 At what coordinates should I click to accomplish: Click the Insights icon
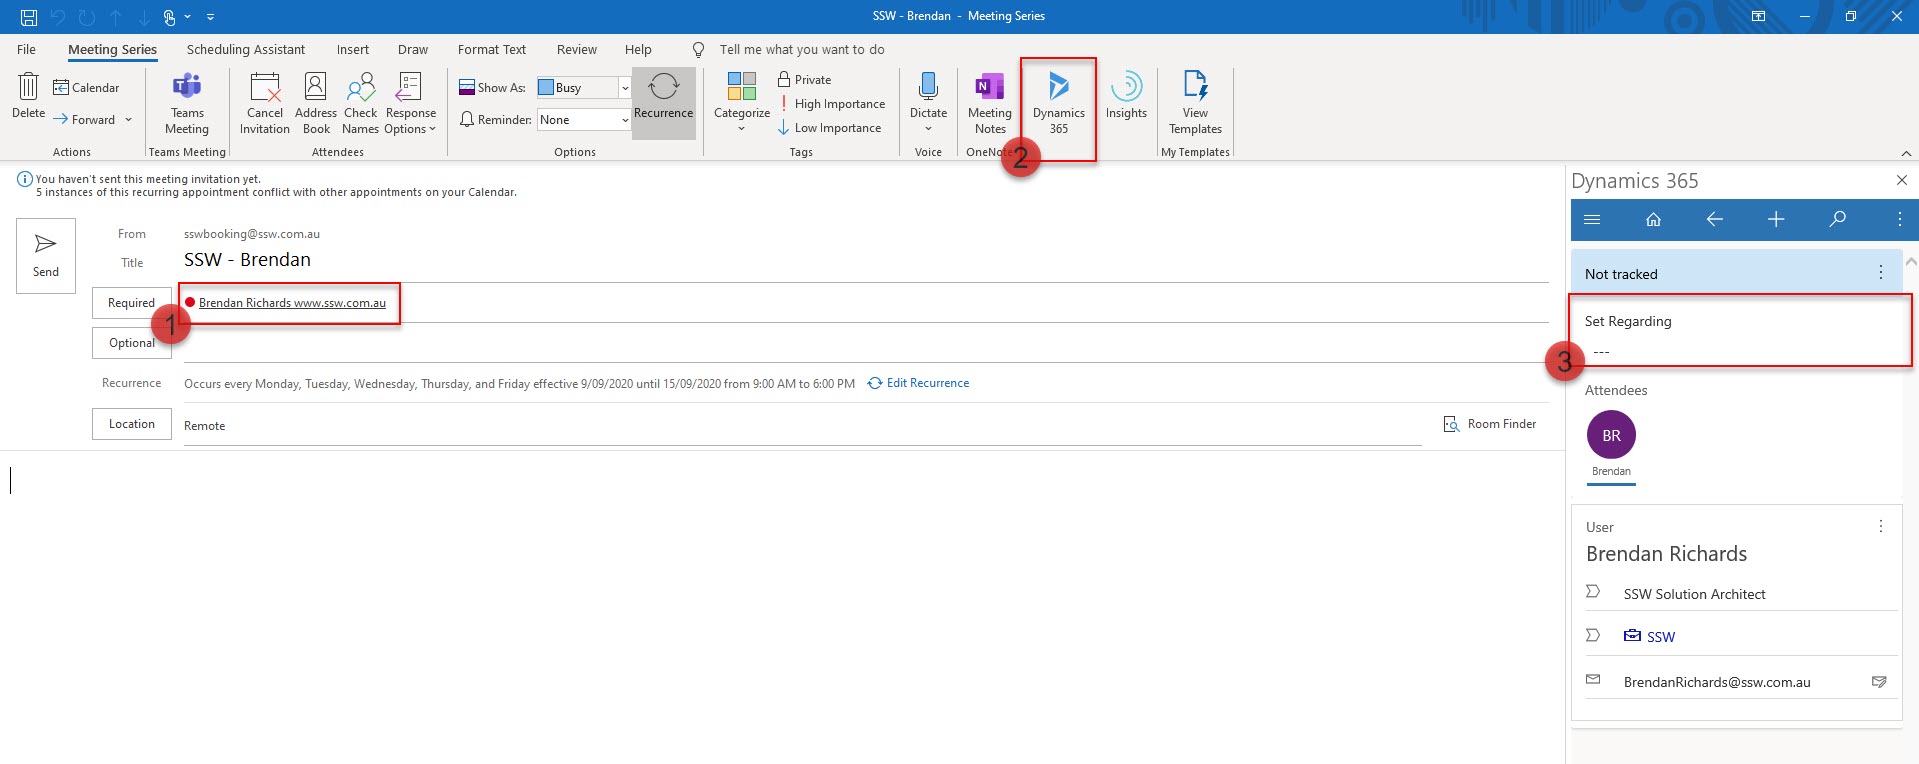1126,97
